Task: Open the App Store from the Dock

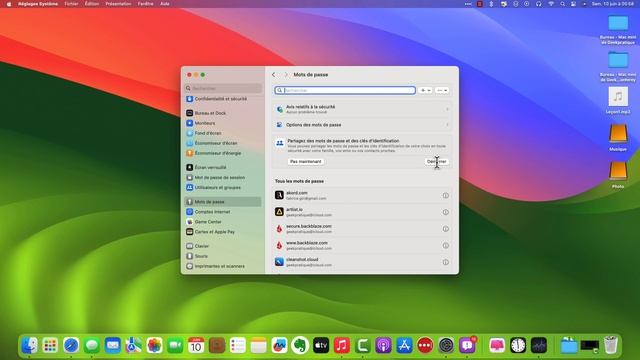Action: pyautogui.click(x=404, y=345)
